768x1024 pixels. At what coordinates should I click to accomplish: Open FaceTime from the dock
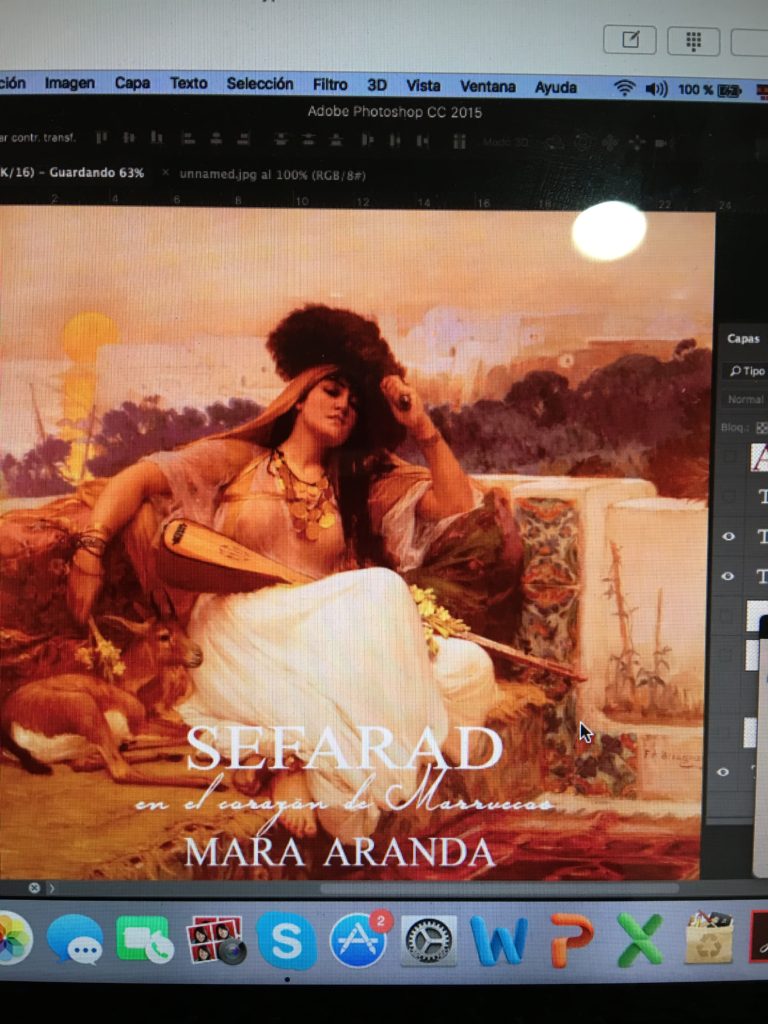[144, 940]
